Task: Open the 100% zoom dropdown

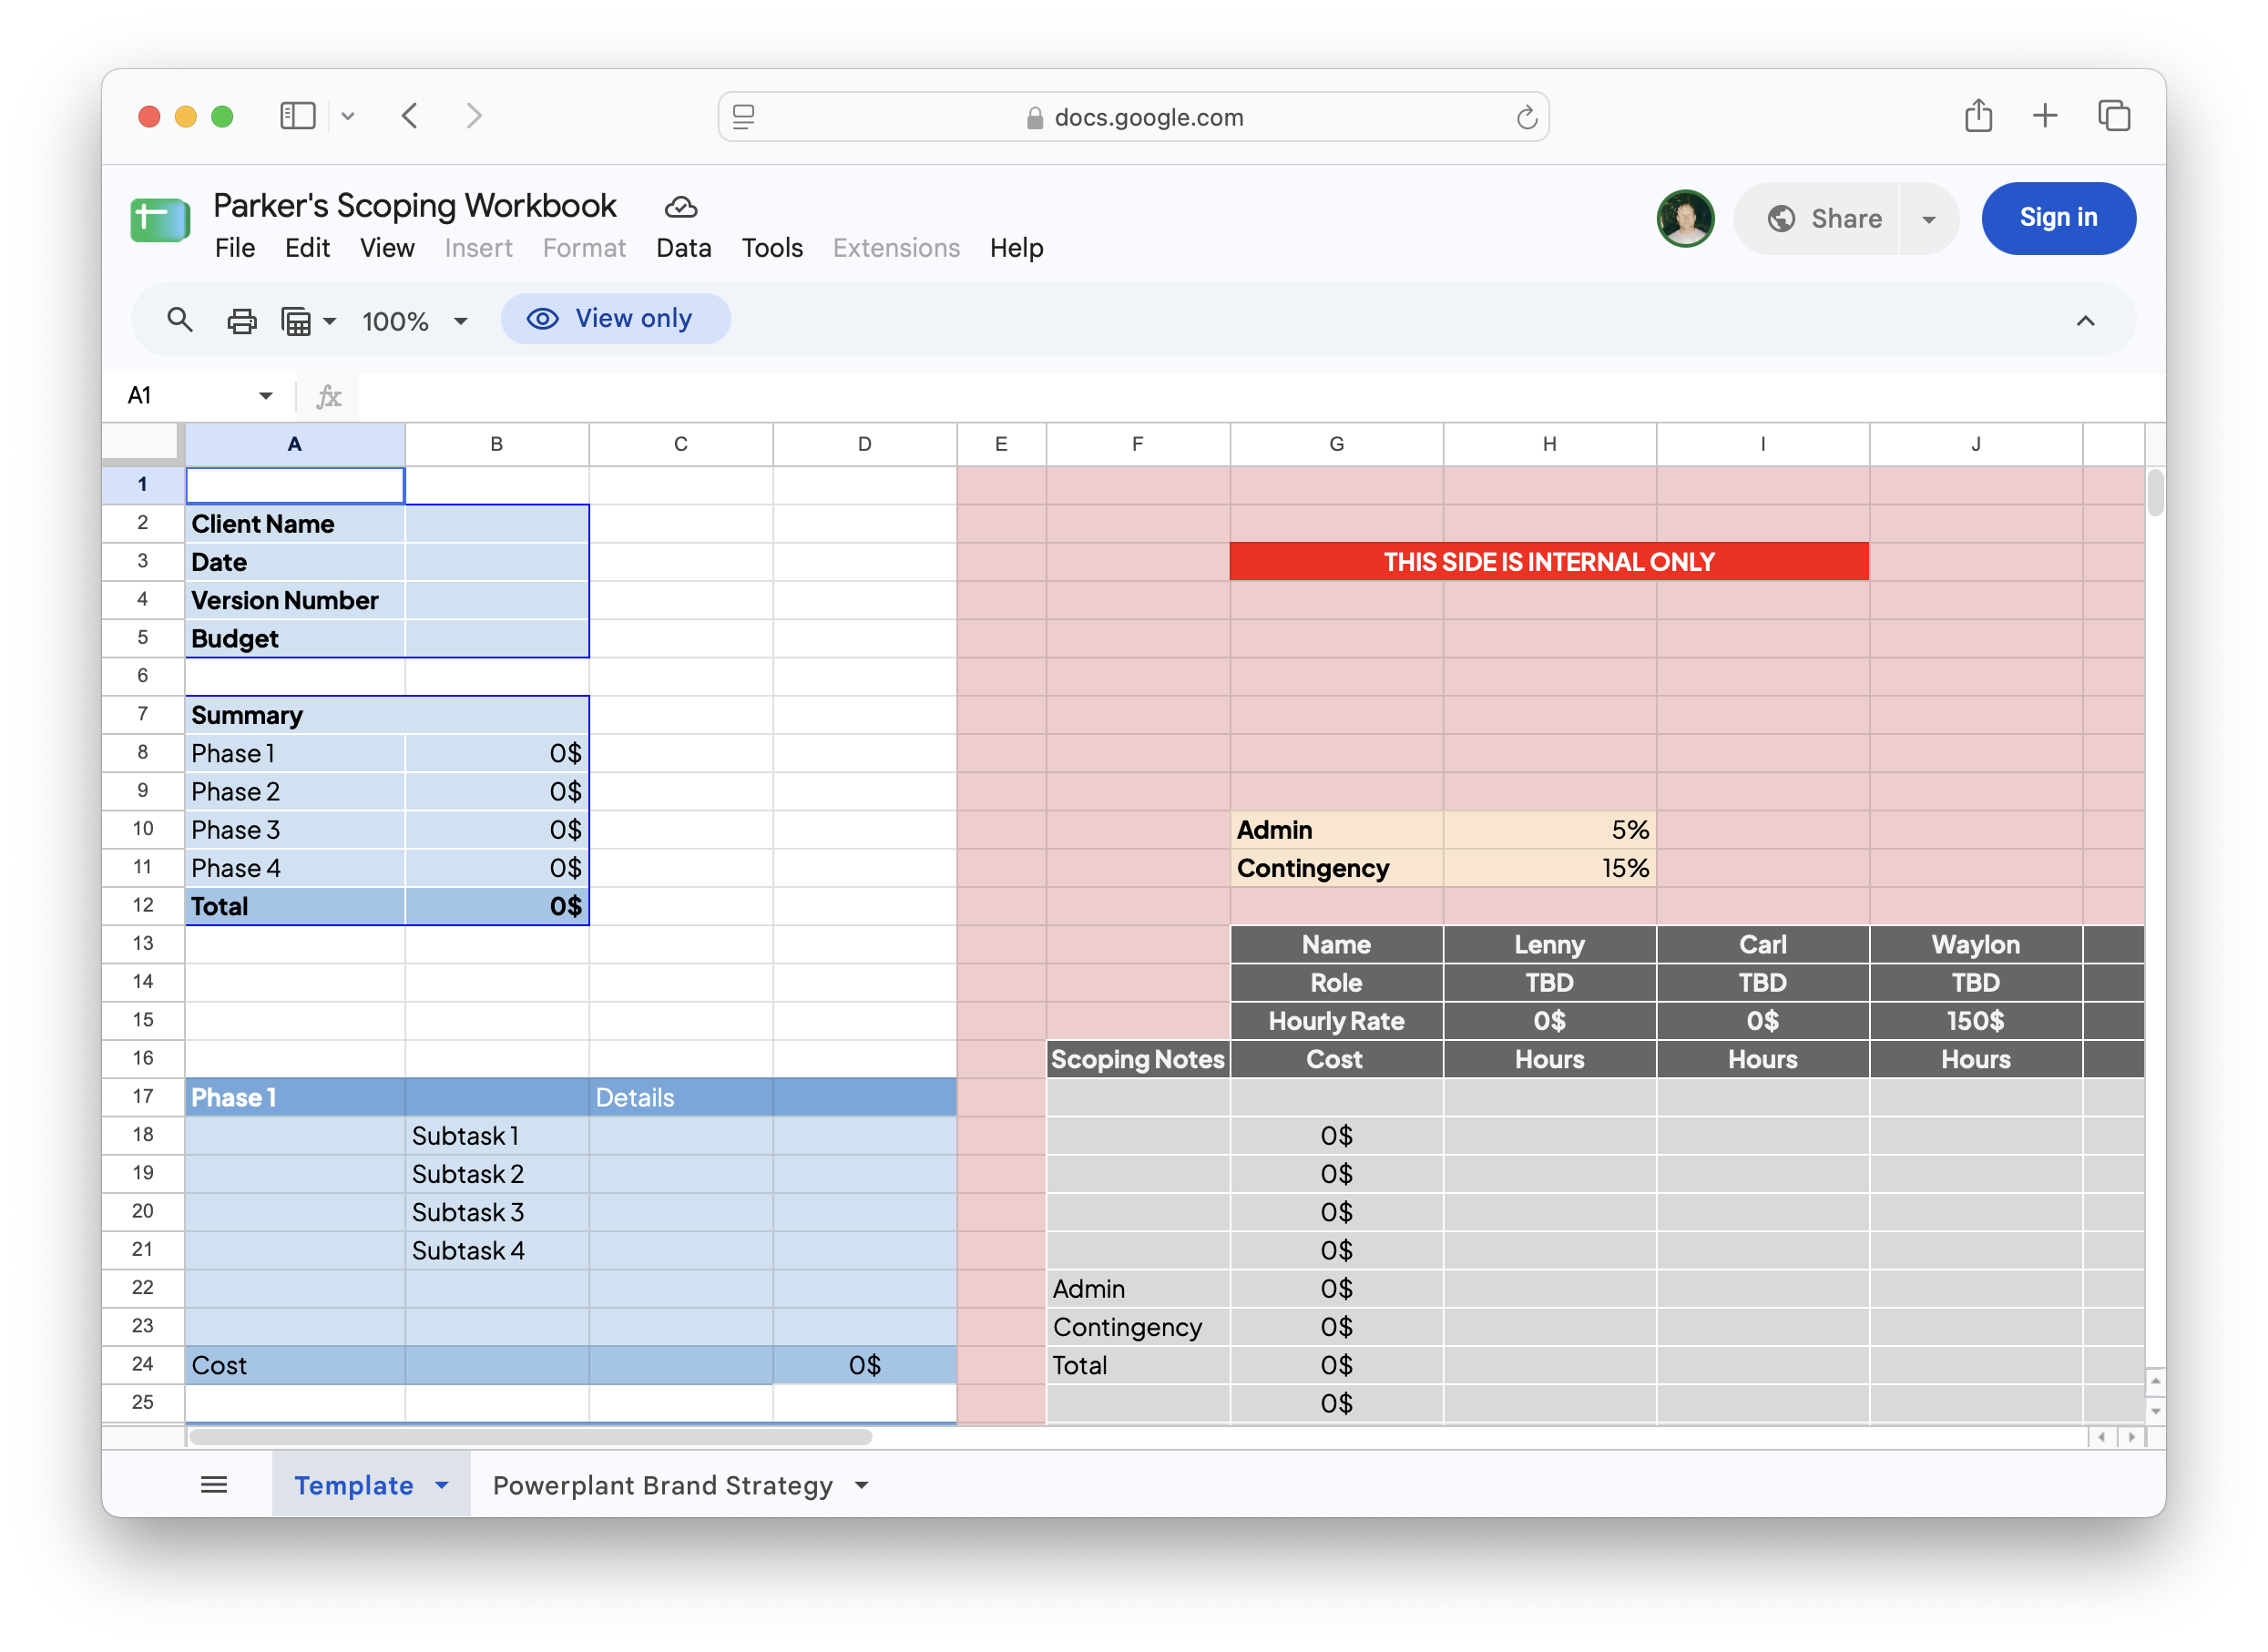Action: (414, 321)
